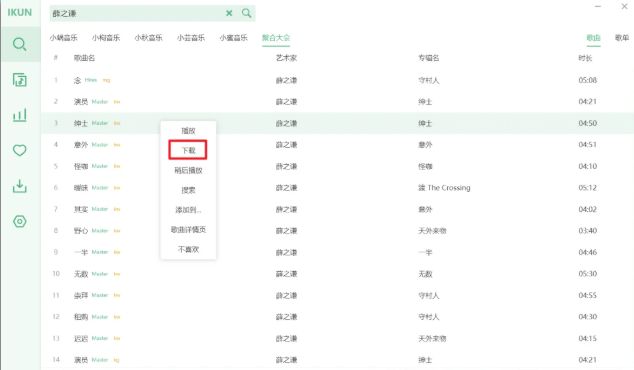The width and height of the screenshot is (634, 370).
Task: Open favorites via the heart sidebar icon
Action: point(20,150)
